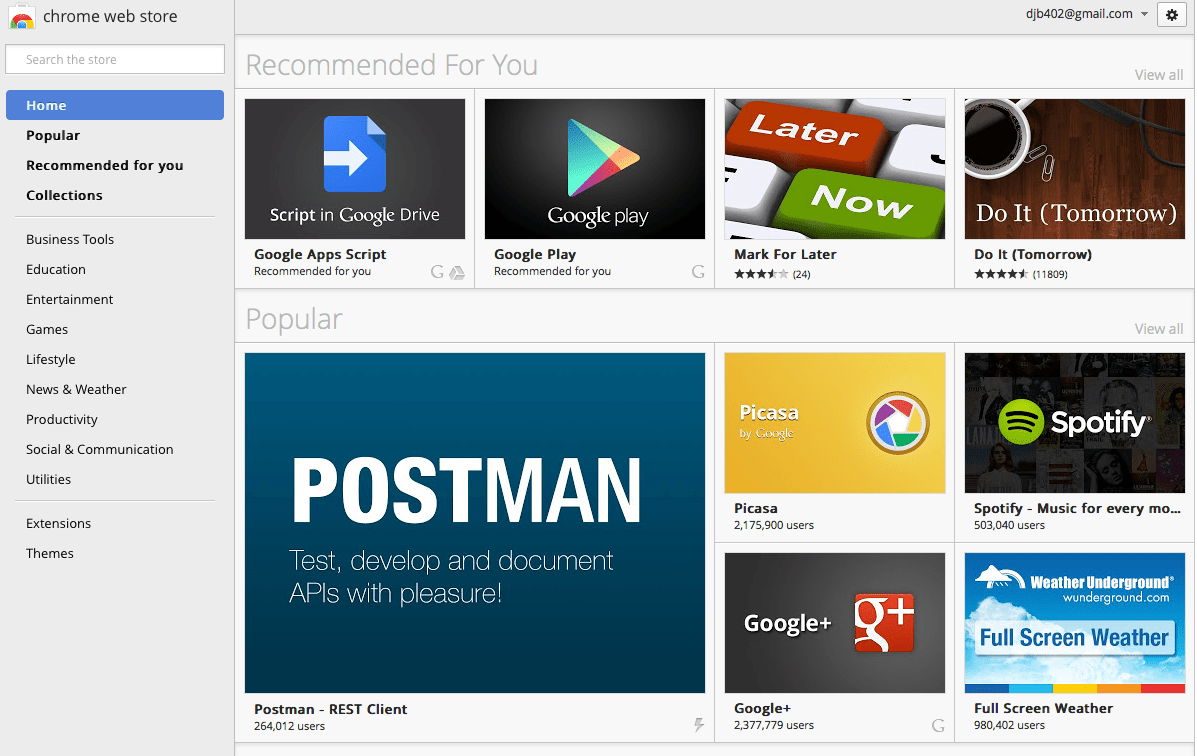Viewport: 1197px width, 756px height.
Task: Click the Picasa pinwheel logo thumbnail
Action: pos(898,422)
